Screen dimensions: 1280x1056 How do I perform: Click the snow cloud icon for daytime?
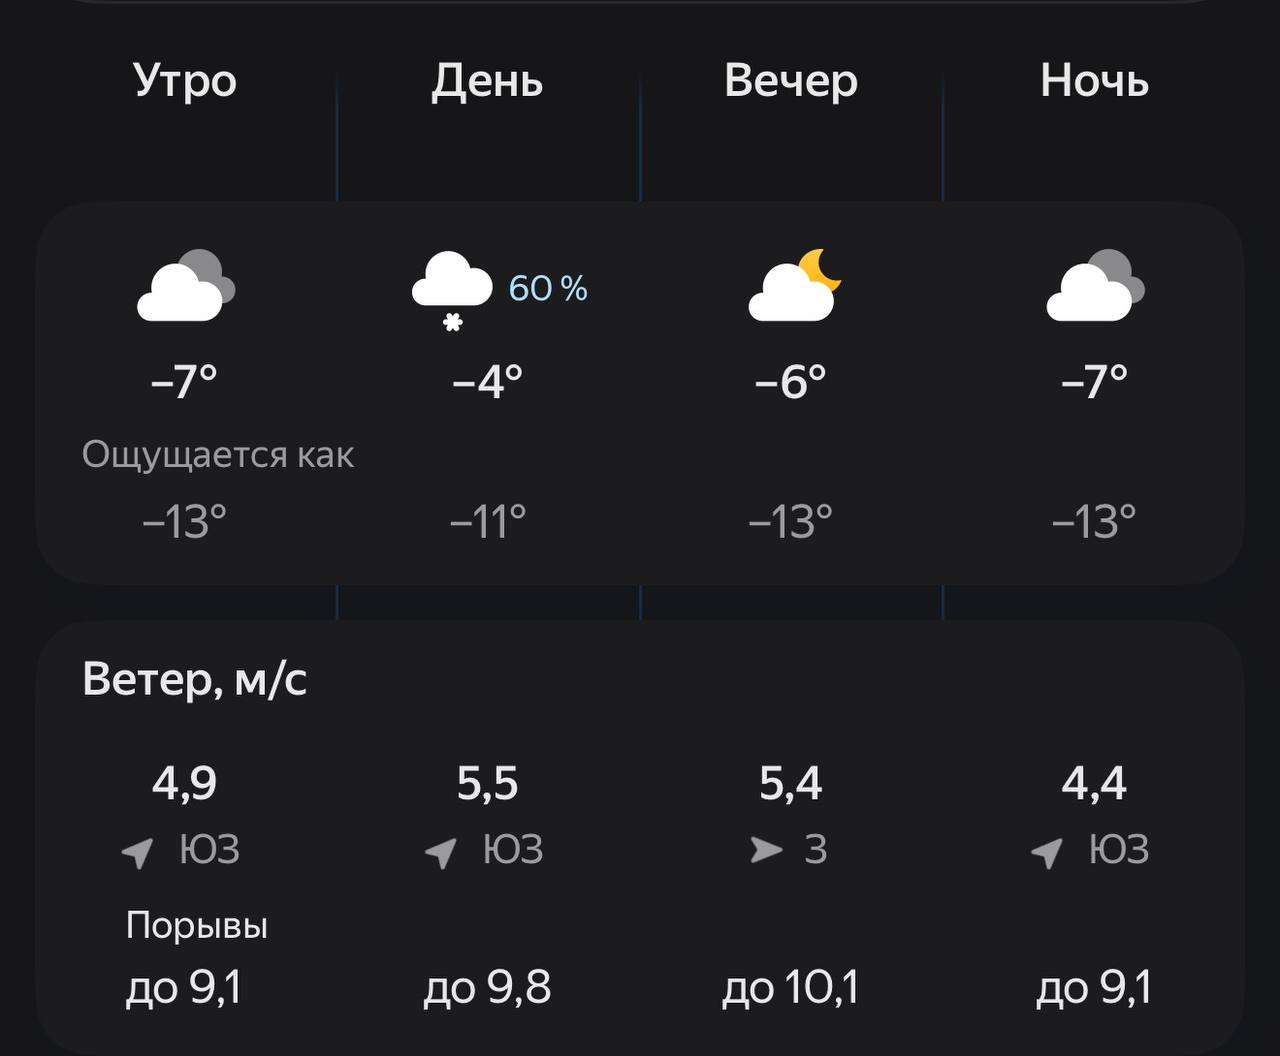[x=452, y=289]
